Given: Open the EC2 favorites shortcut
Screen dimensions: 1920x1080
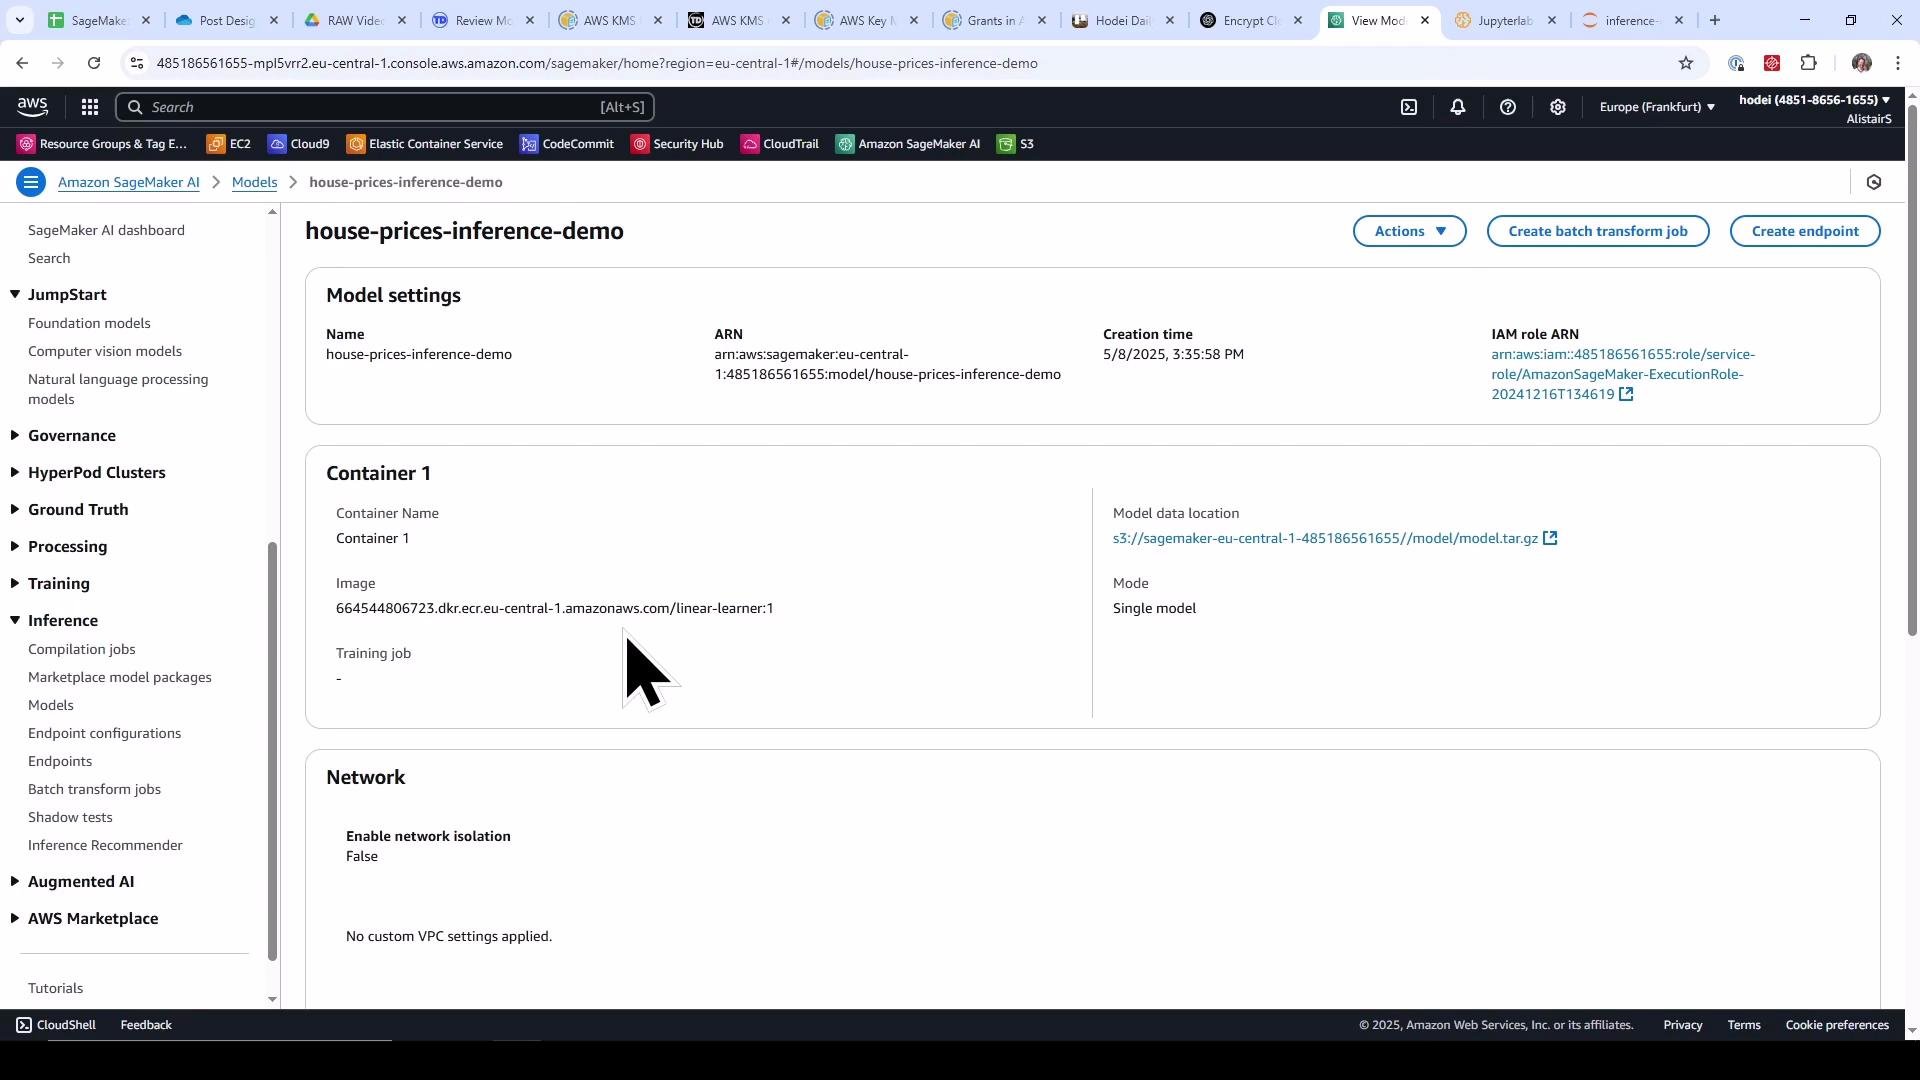Looking at the screenshot, I should (229, 144).
